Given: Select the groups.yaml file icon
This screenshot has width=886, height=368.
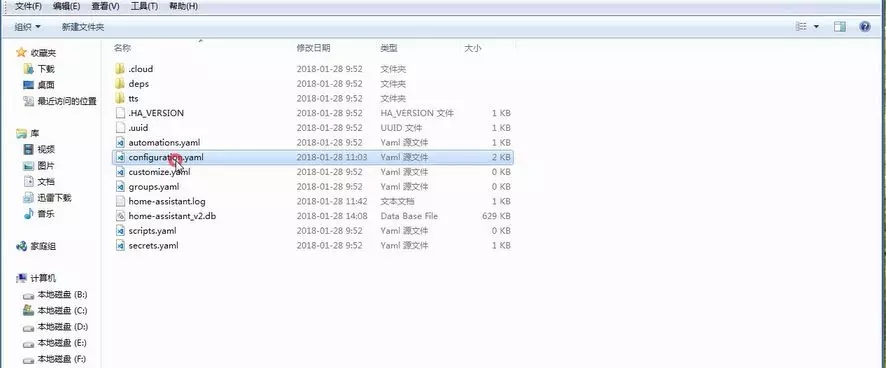Looking at the screenshot, I should coord(120,187).
